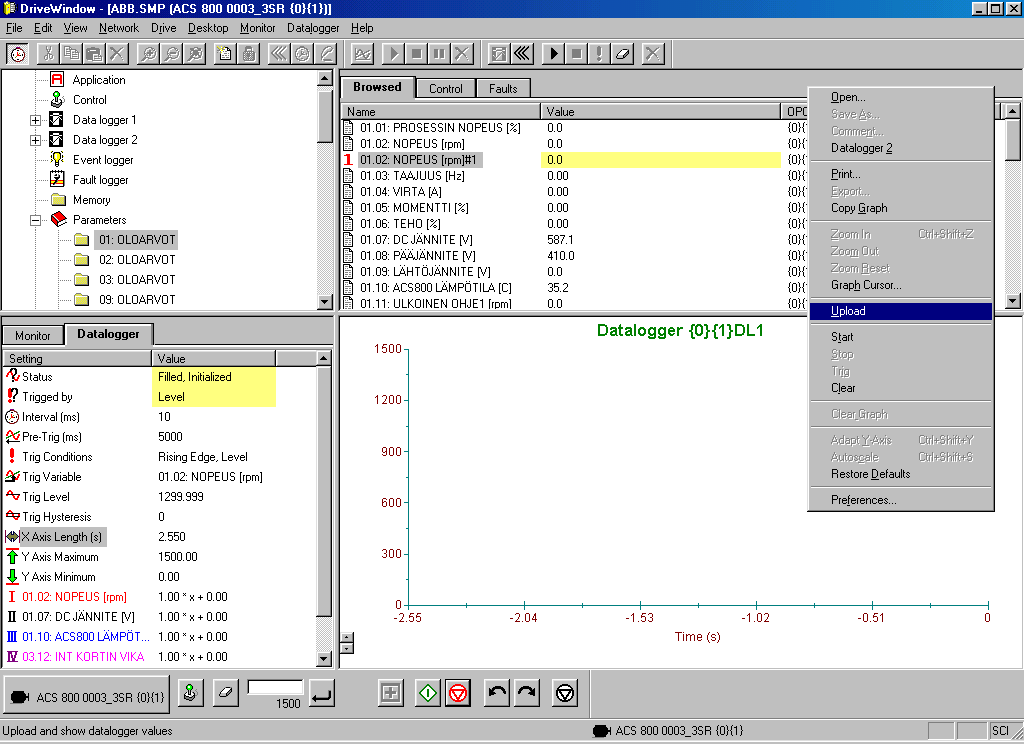This screenshot has height=744, width=1024.
Task: Expand the Data logger 2 tree node
Action: click(35, 140)
